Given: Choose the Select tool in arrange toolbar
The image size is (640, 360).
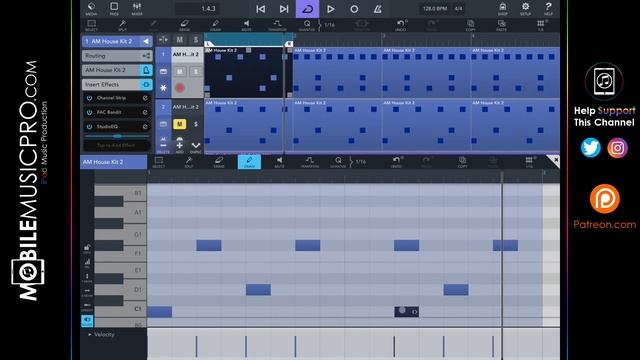Looking at the screenshot, I should 91,25.
